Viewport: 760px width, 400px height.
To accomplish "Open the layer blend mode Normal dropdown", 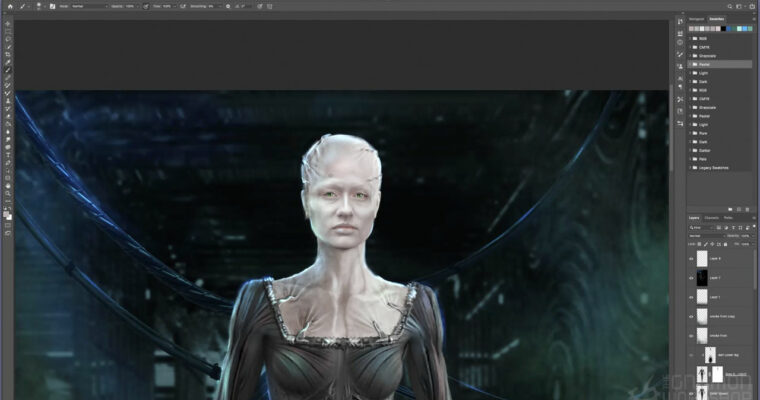I will point(707,236).
